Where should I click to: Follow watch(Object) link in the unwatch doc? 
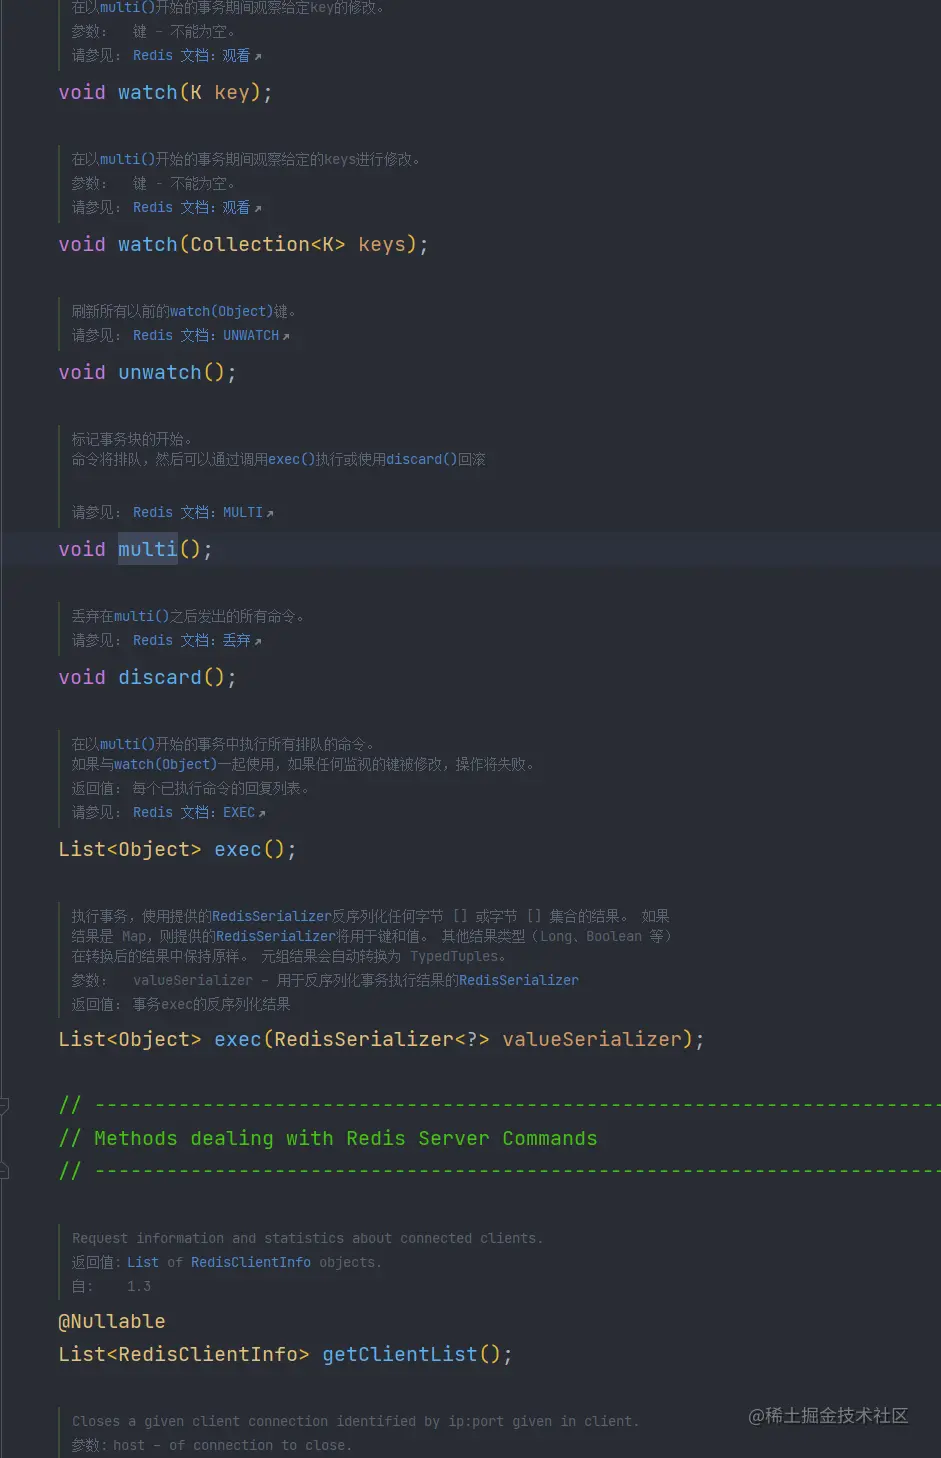point(221,312)
